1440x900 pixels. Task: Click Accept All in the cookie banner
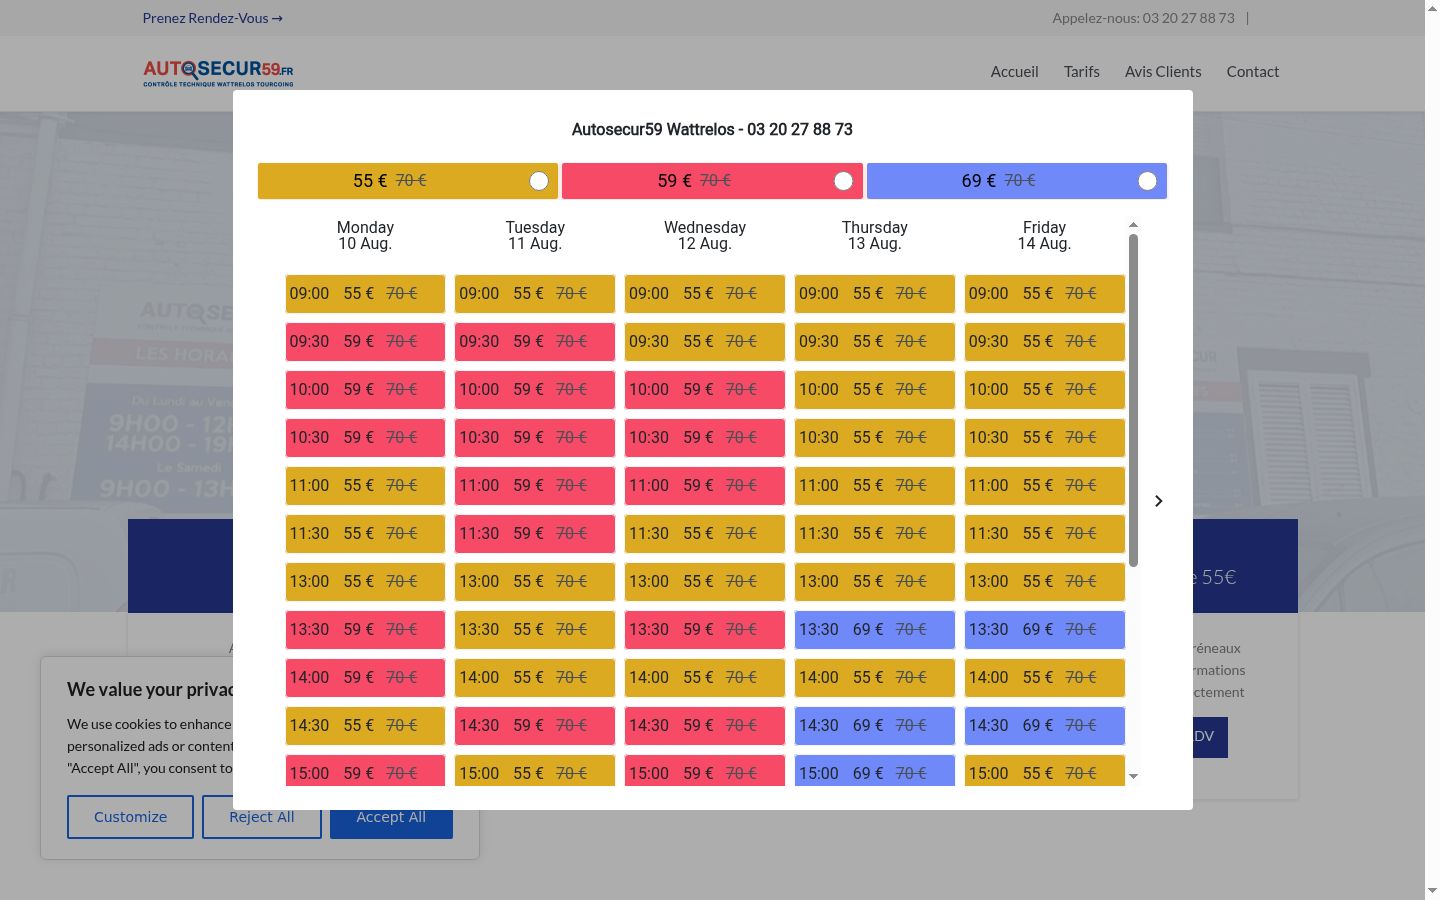pyautogui.click(x=391, y=817)
